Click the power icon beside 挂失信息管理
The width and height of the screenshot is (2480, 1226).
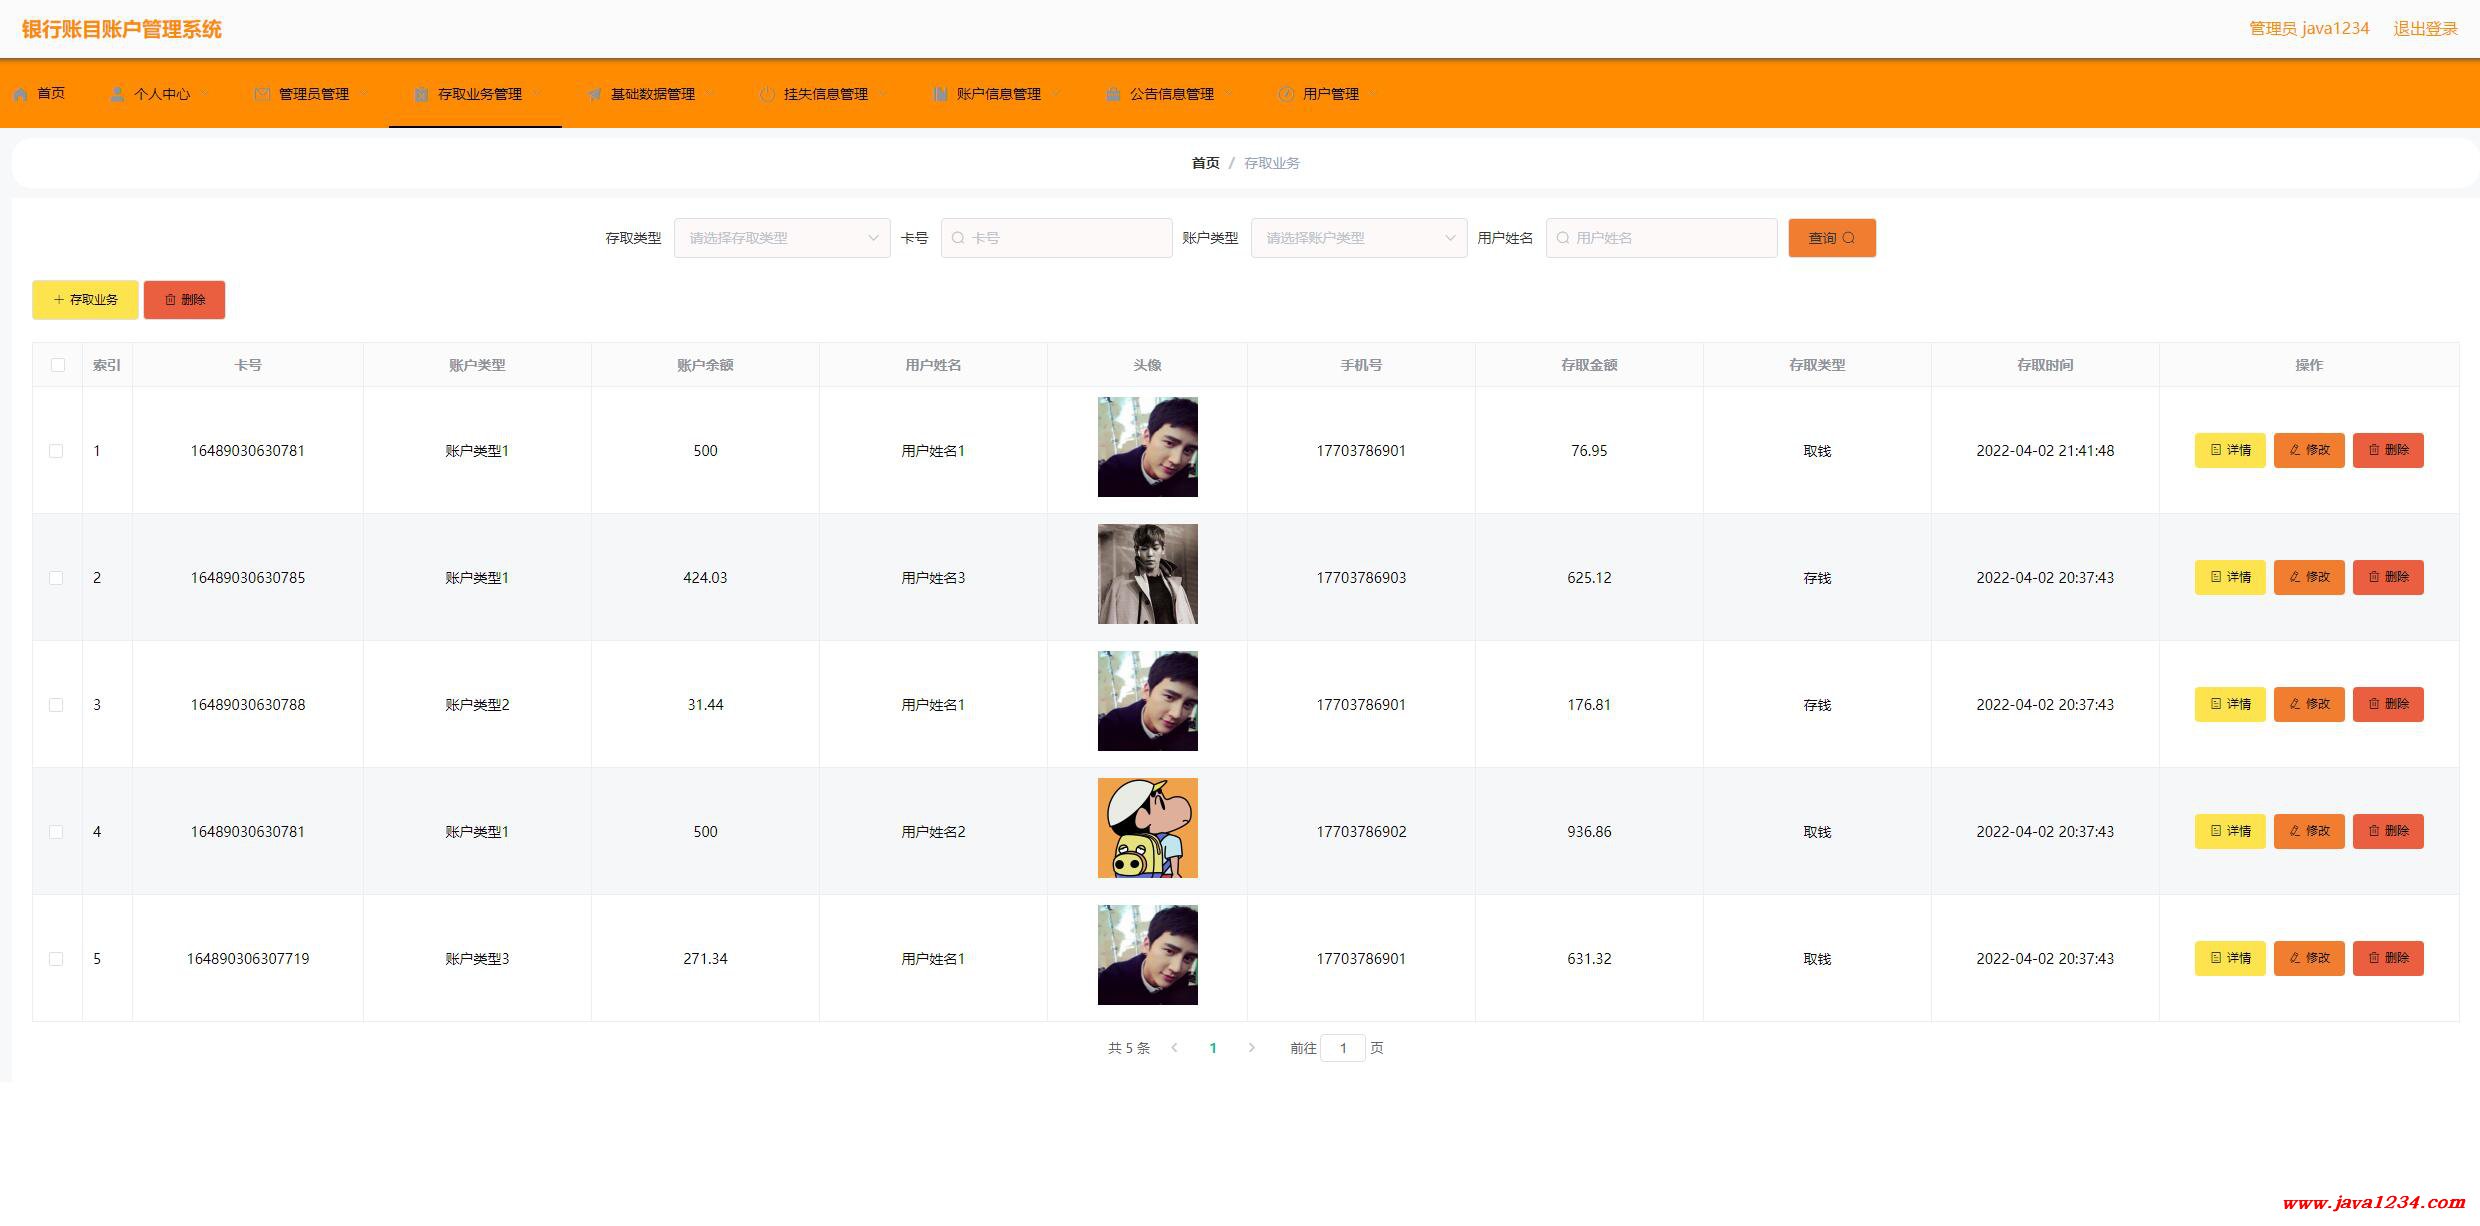click(767, 94)
